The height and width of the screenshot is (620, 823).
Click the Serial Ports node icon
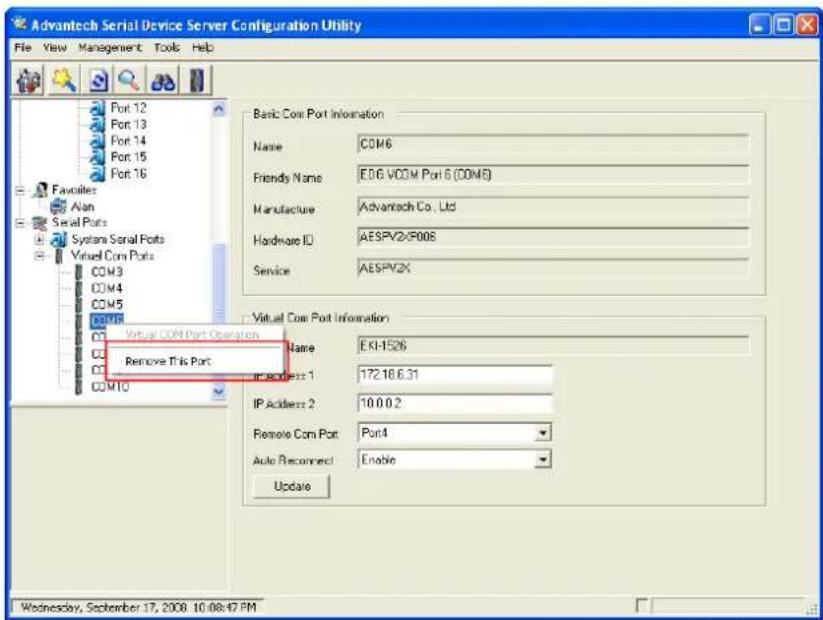click(40, 223)
